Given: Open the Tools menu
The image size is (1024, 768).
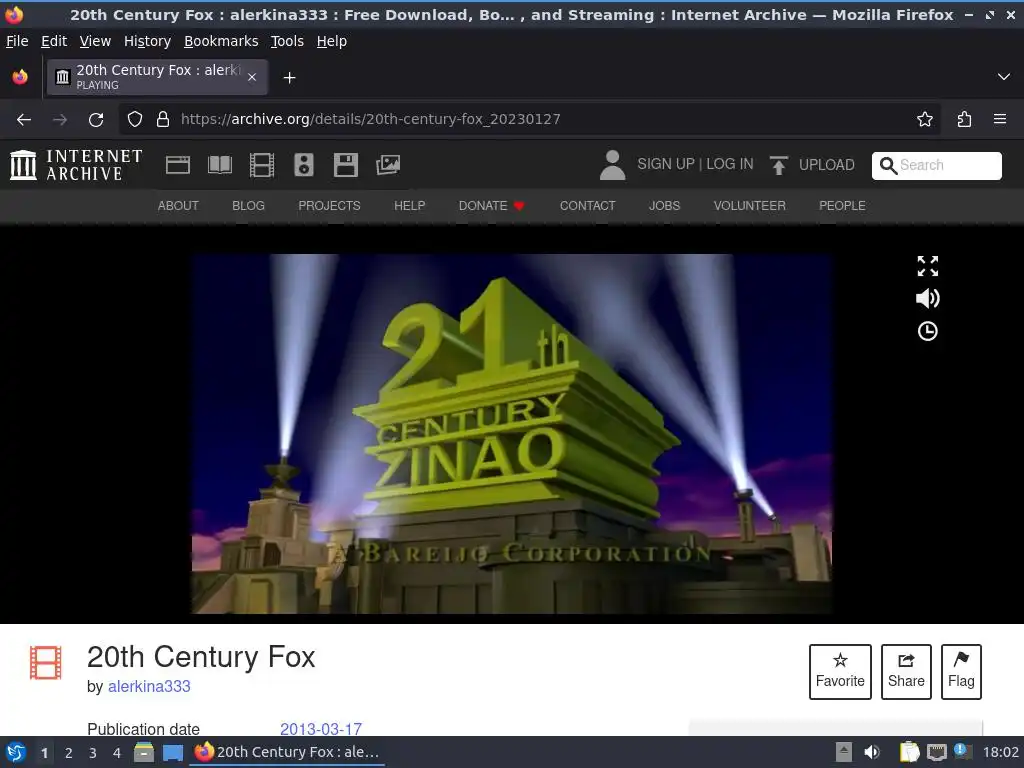Looking at the screenshot, I should point(287,41).
